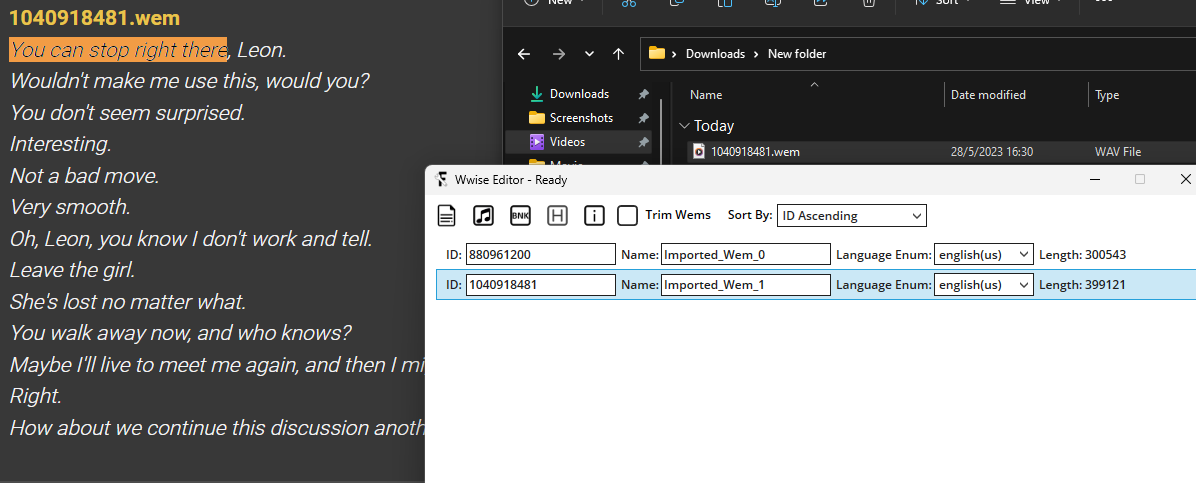Click the line 'Very smooth.'

[x=70, y=208]
